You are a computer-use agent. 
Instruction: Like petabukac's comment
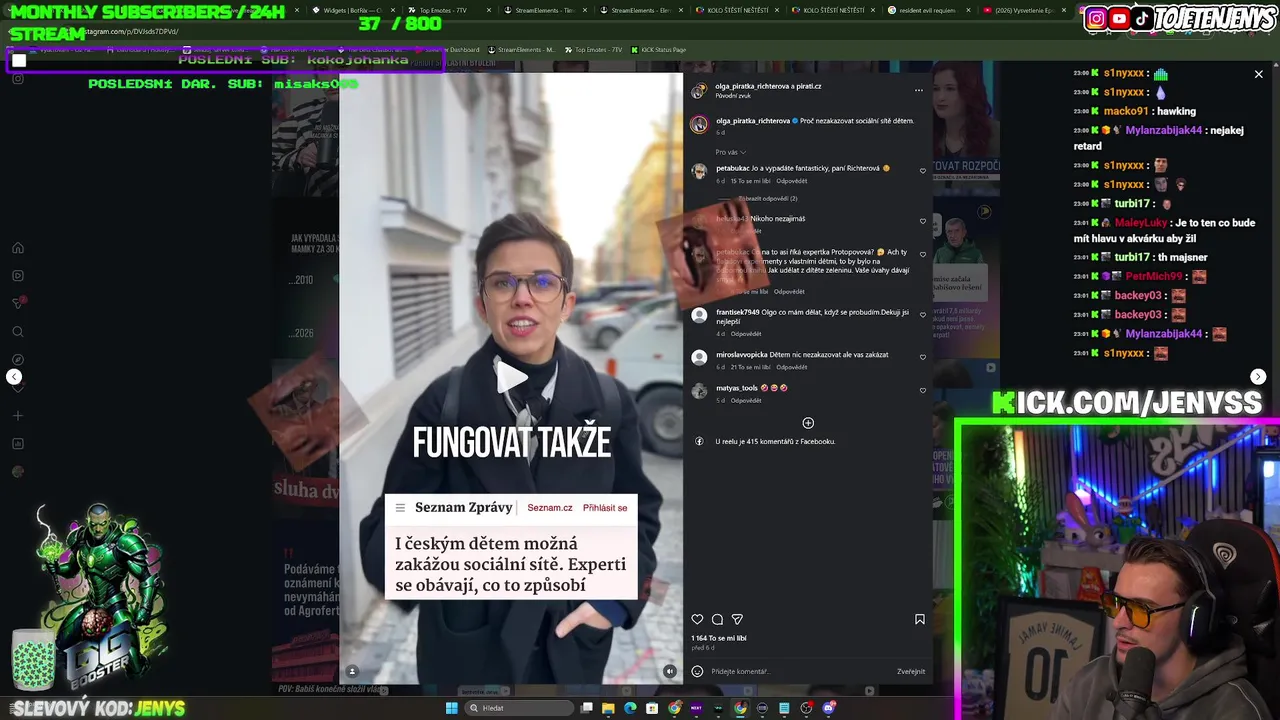(x=922, y=171)
